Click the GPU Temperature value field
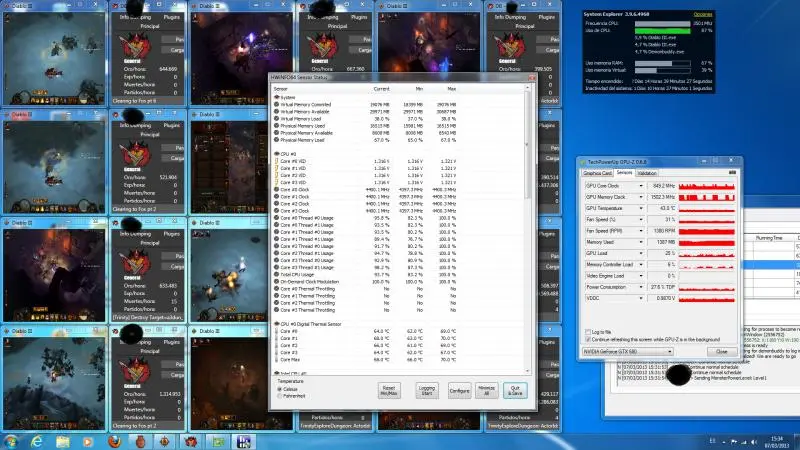This screenshot has width=800, height=450. tap(662, 208)
